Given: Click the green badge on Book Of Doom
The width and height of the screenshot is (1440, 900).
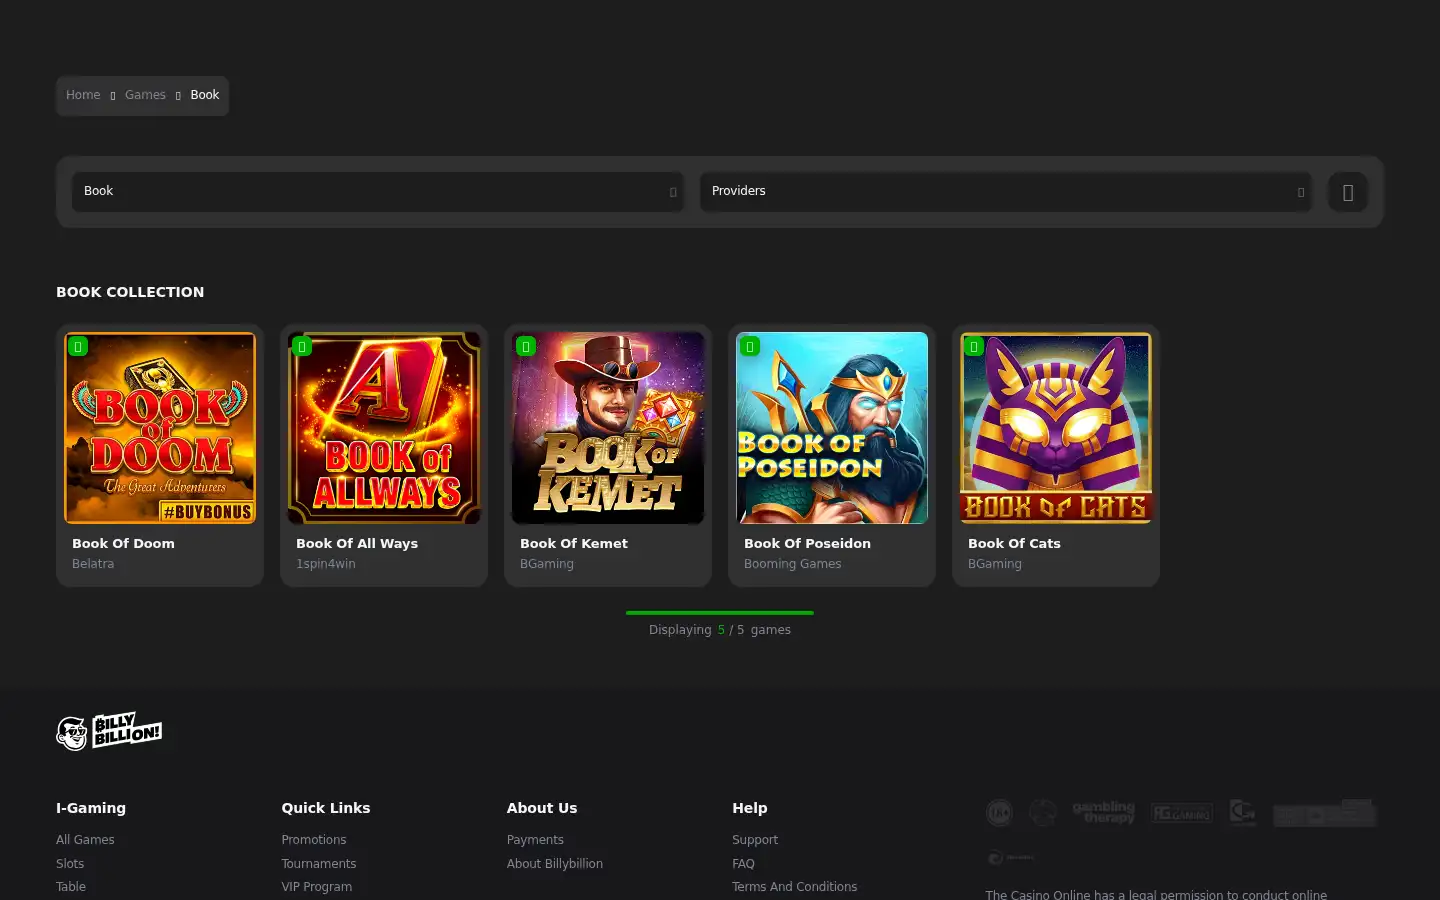Looking at the screenshot, I should (78, 346).
